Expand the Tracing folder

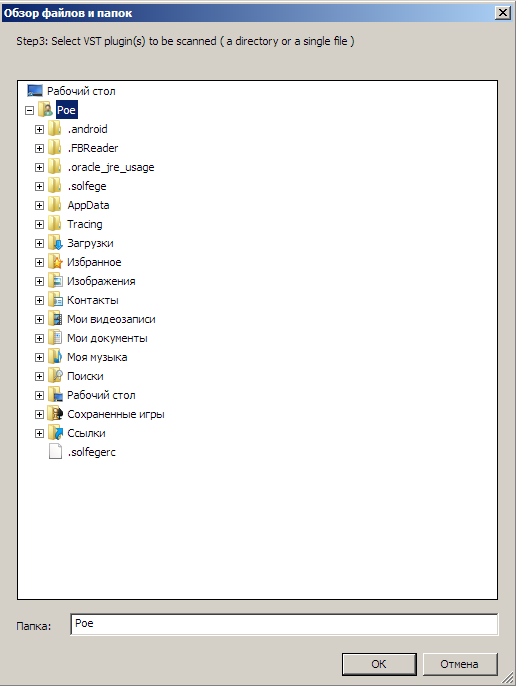tap(39, 224)
